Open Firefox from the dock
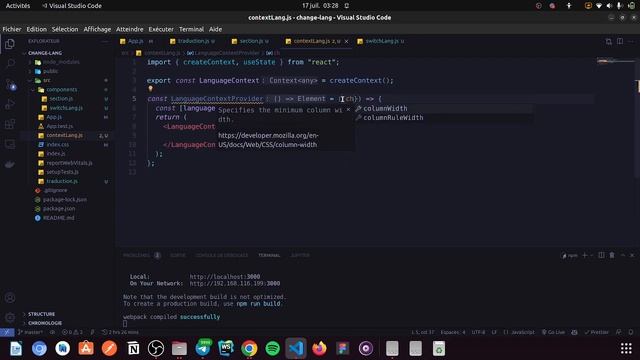The width and height of the screenshot is (640, 360). pos(319,348)
